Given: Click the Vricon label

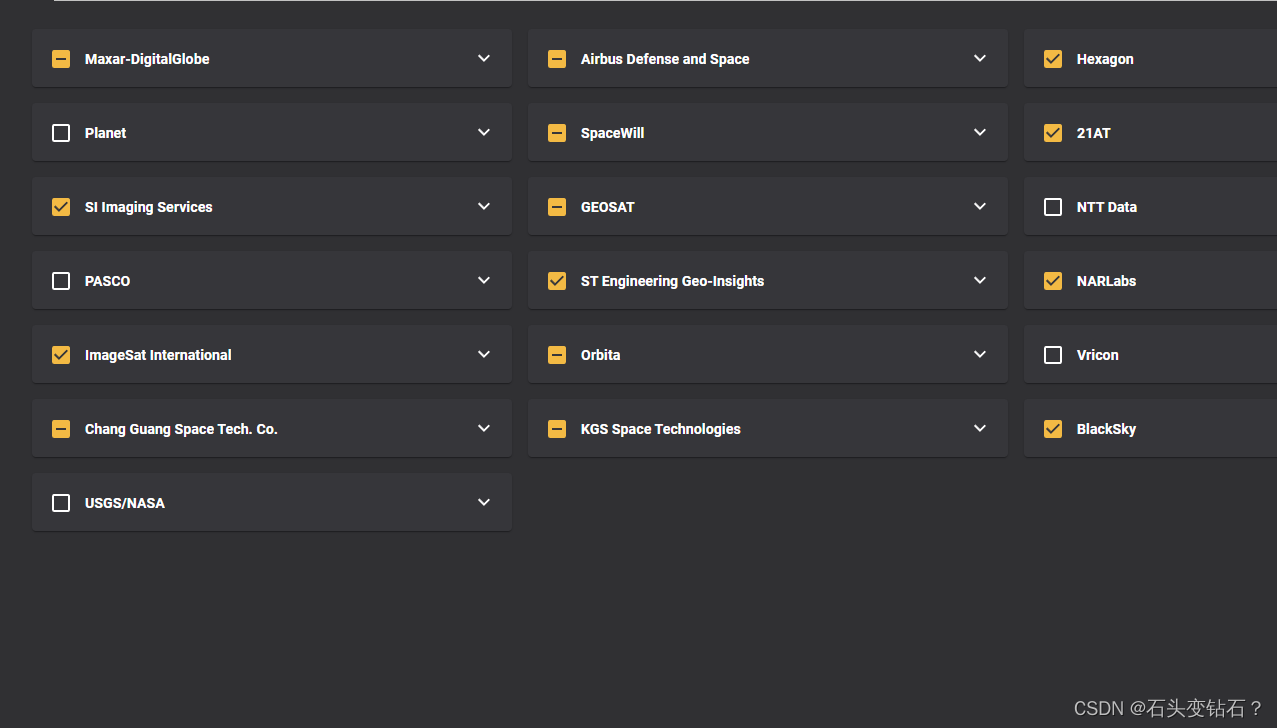Looking at the screenshot, I should pos(1098,355).
